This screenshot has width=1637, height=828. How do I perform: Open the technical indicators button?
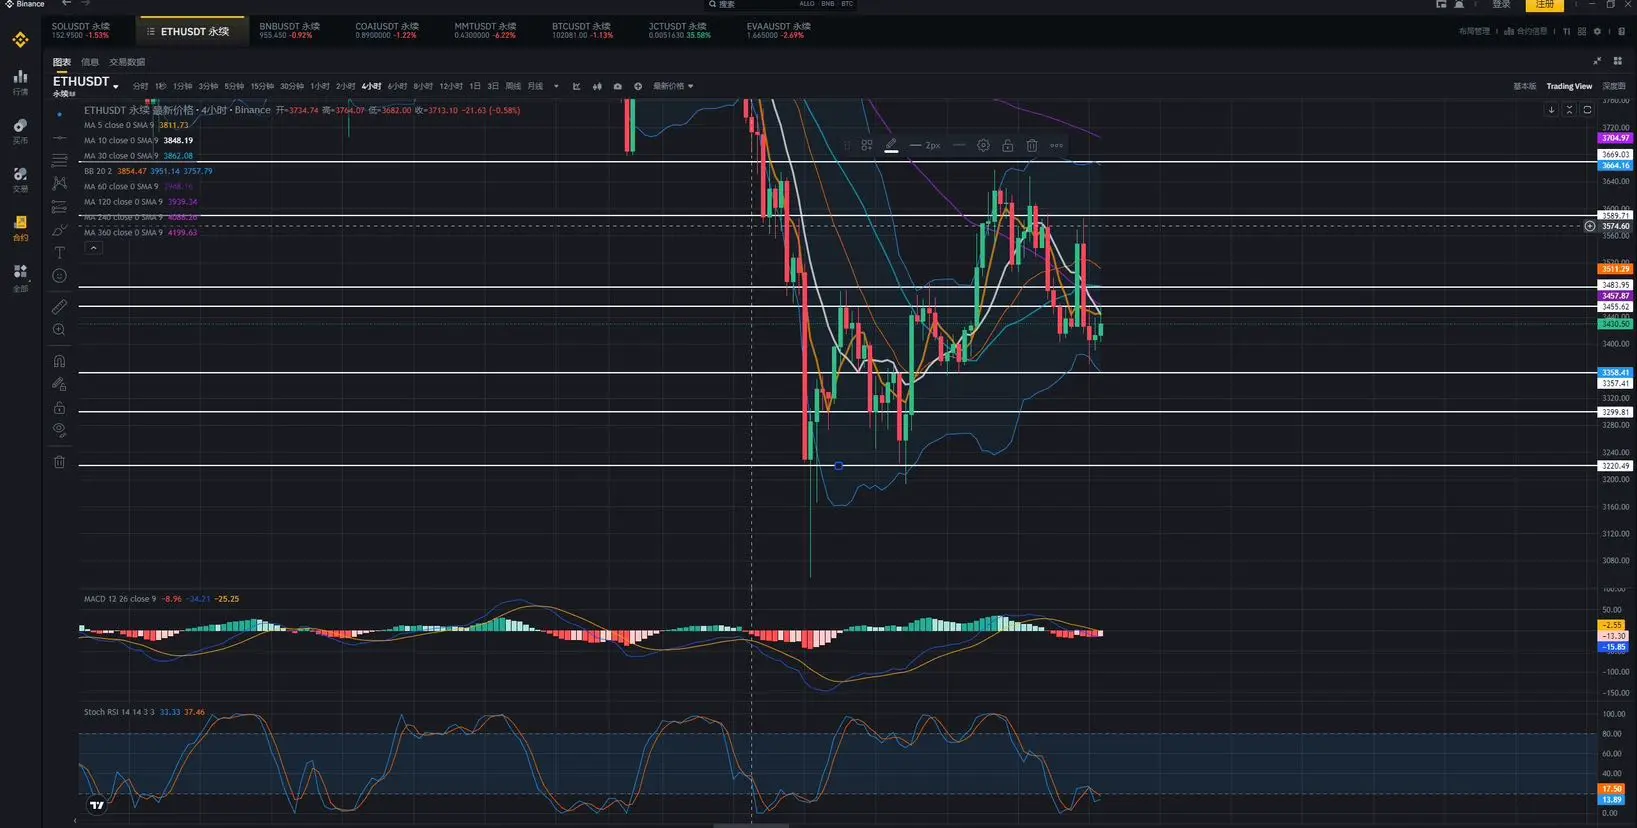point(577,86)
